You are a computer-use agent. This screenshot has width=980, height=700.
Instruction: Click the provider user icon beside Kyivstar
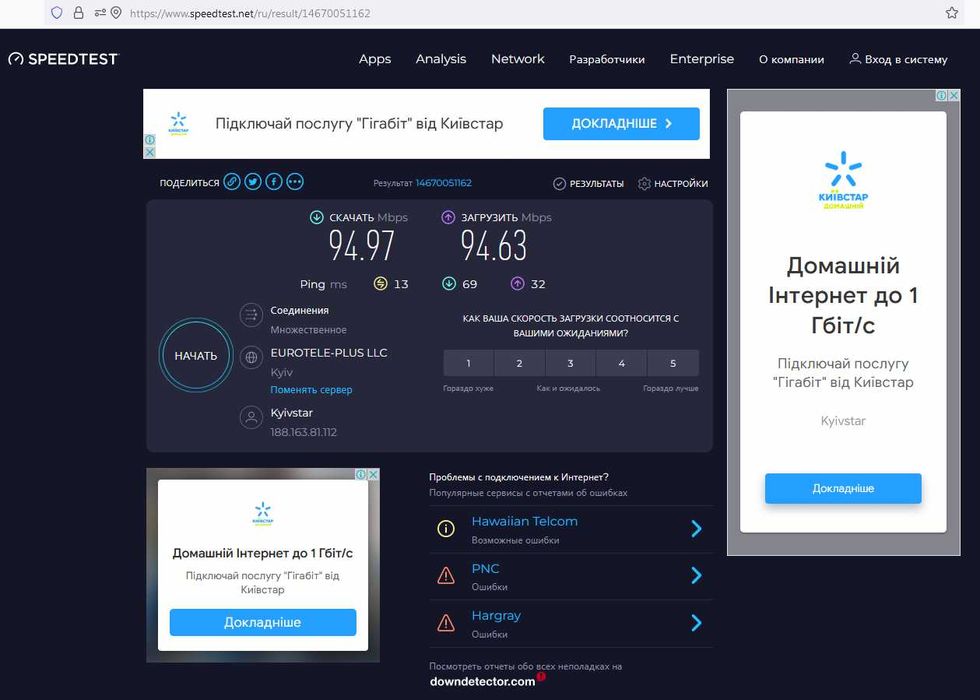[251, 418]
